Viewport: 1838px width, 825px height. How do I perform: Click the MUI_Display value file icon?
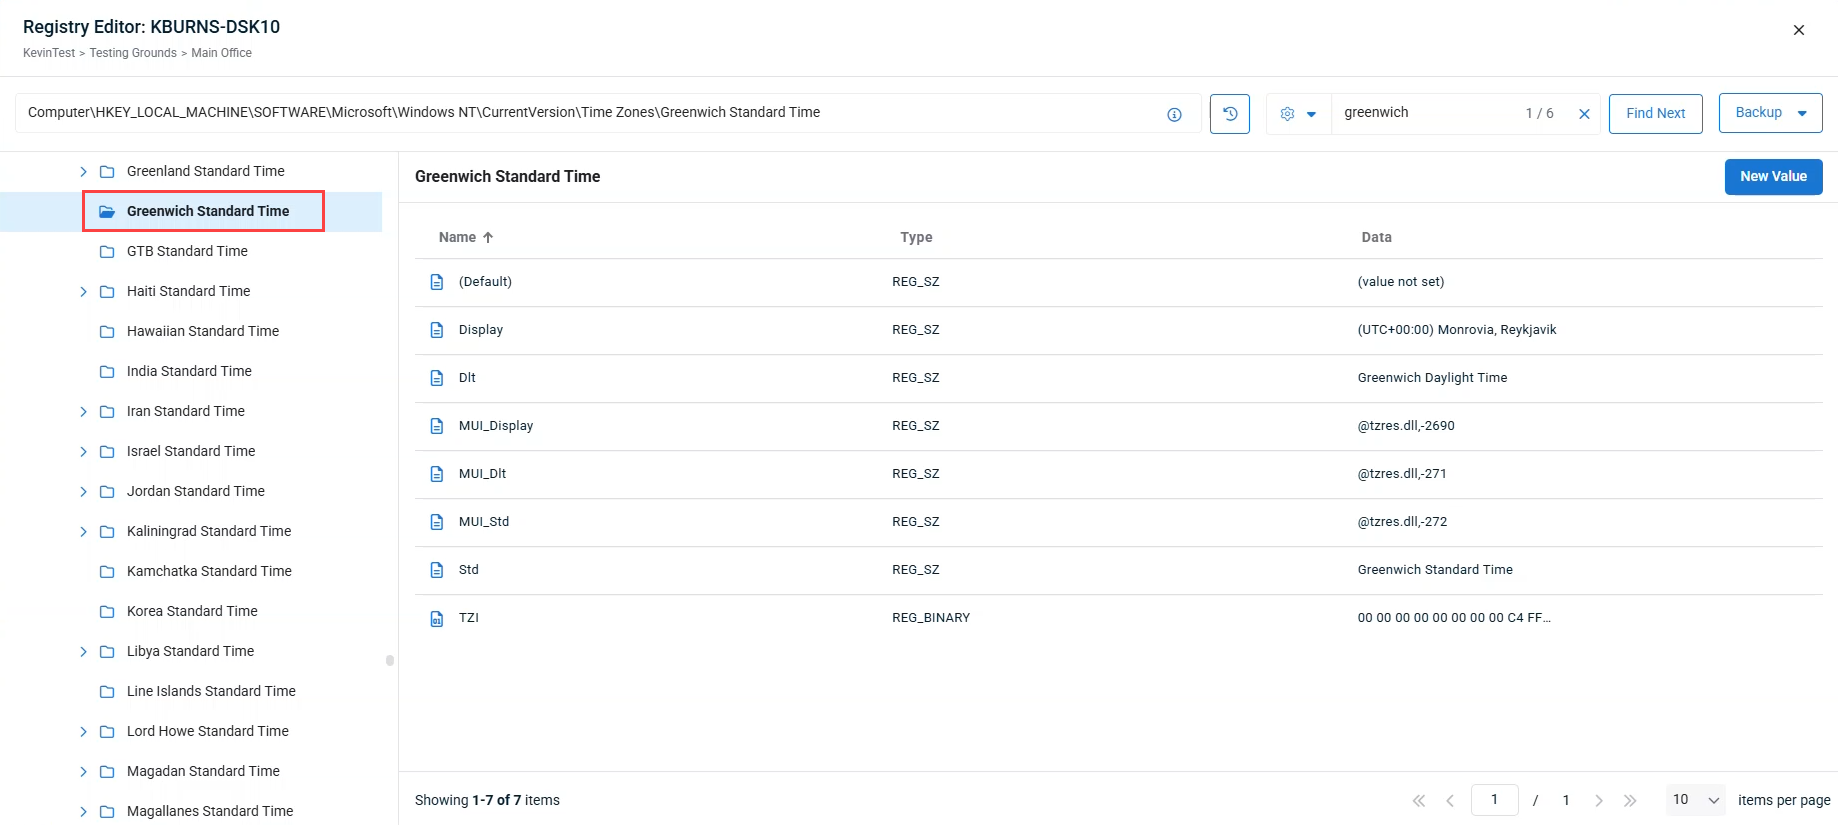[x=437, y=427]
